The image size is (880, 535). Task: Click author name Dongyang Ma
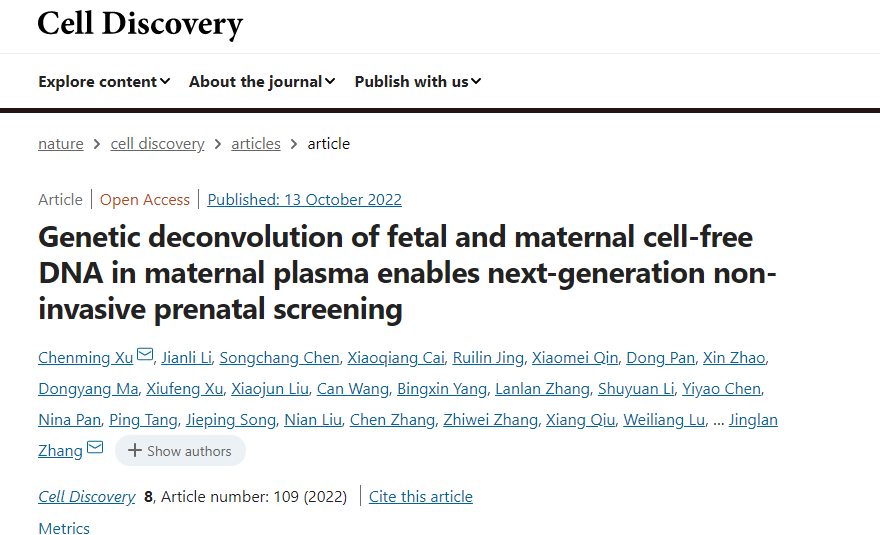coord(88,388)
